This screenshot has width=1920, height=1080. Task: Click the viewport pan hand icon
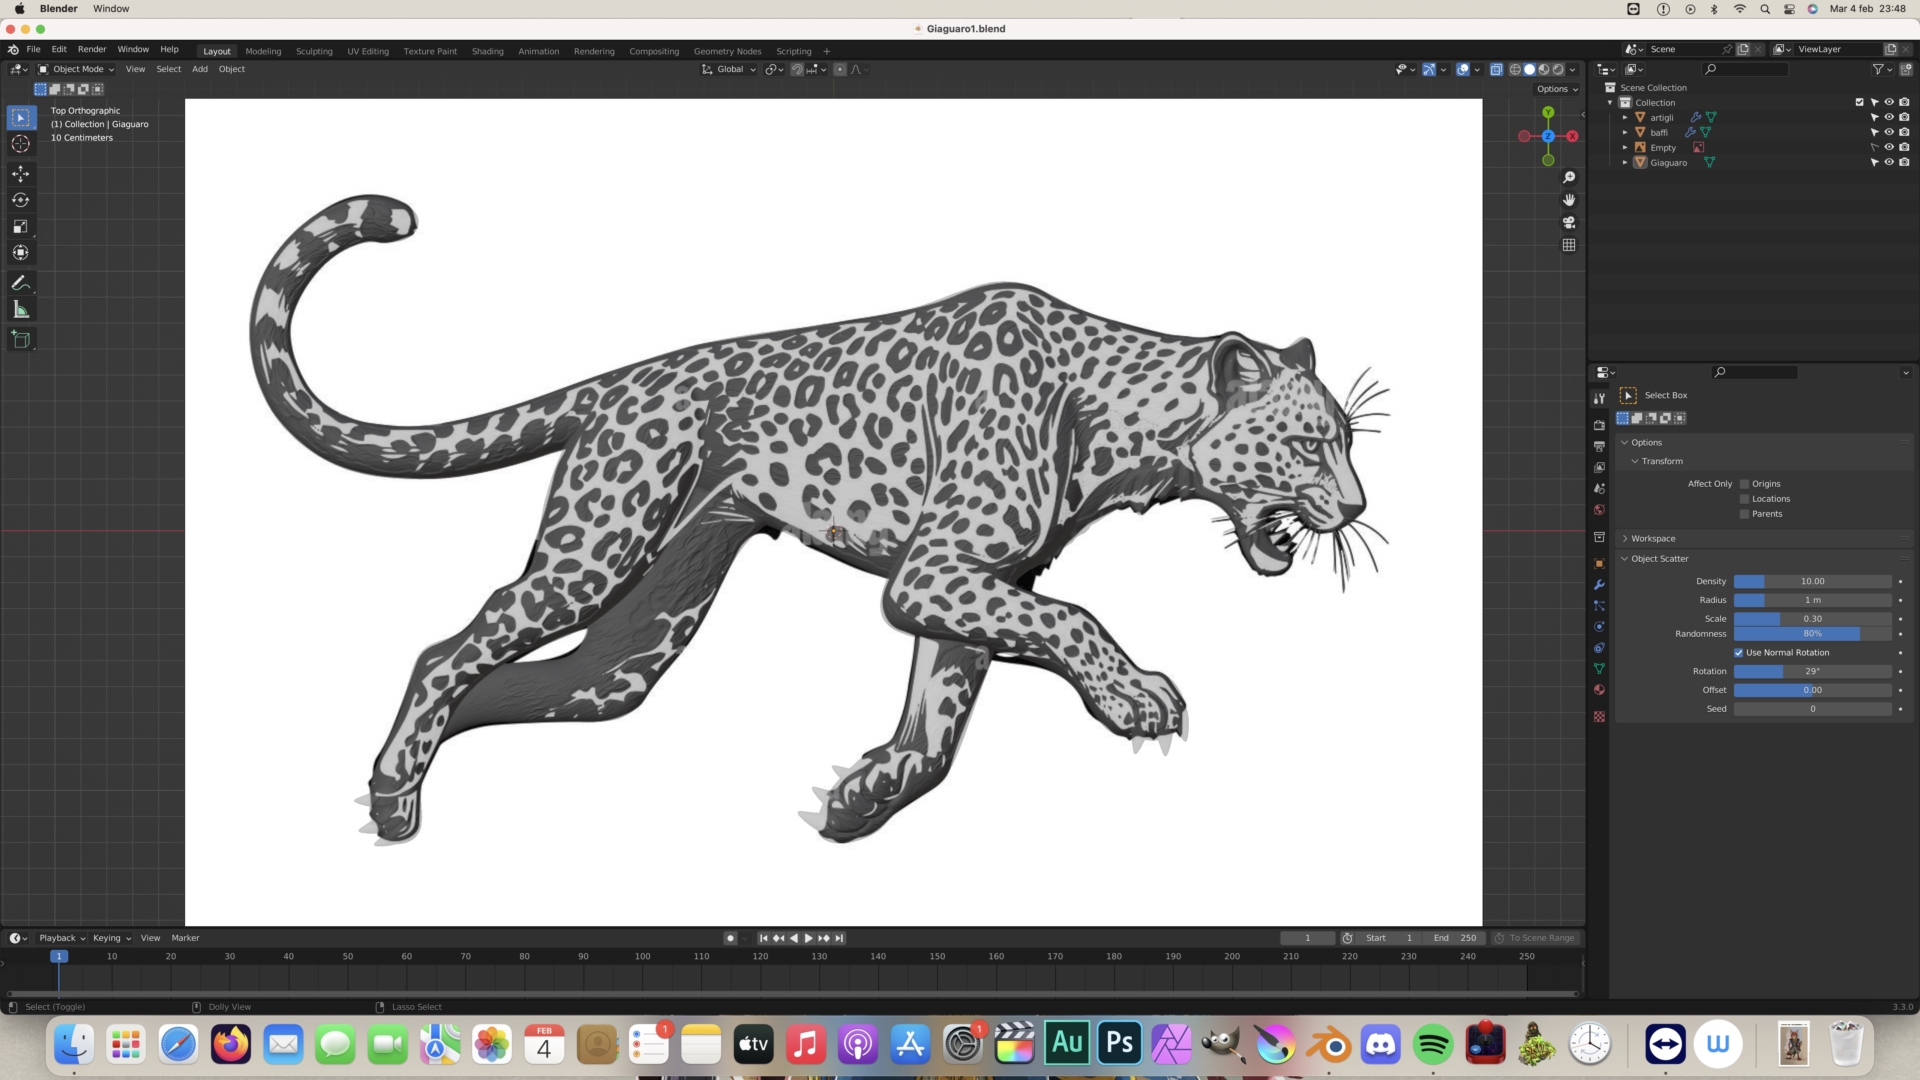click(x=1569, y=200)
